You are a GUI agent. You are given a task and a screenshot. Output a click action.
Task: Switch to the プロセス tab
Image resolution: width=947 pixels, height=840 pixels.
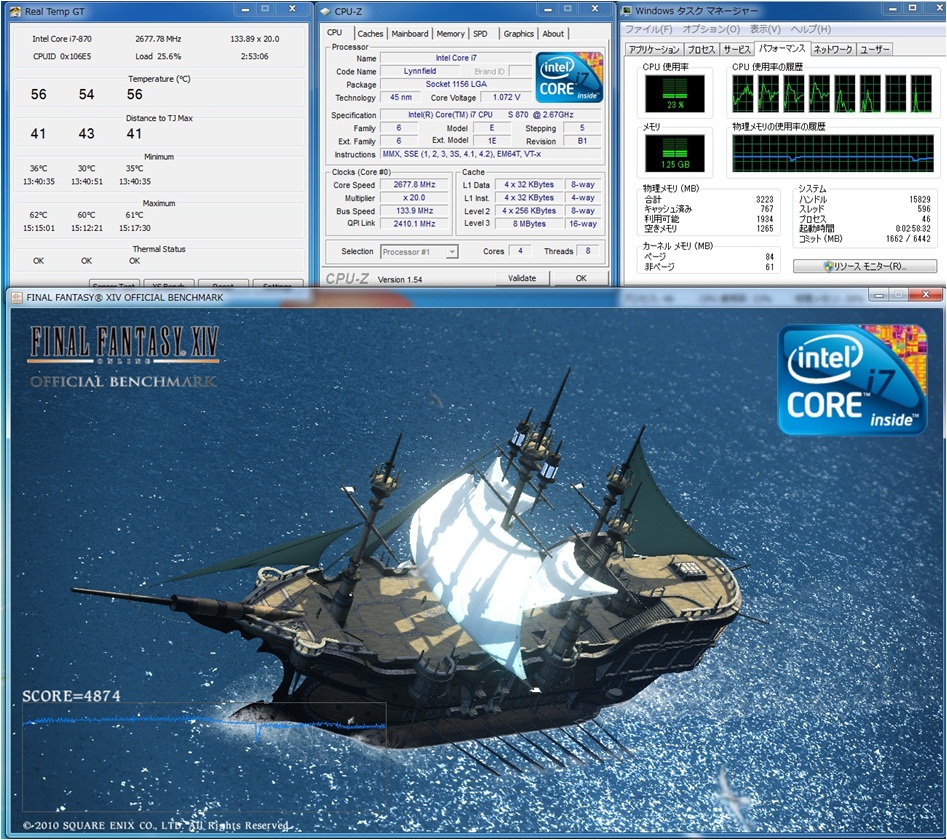pyautogui.click(x=701, y=50)
